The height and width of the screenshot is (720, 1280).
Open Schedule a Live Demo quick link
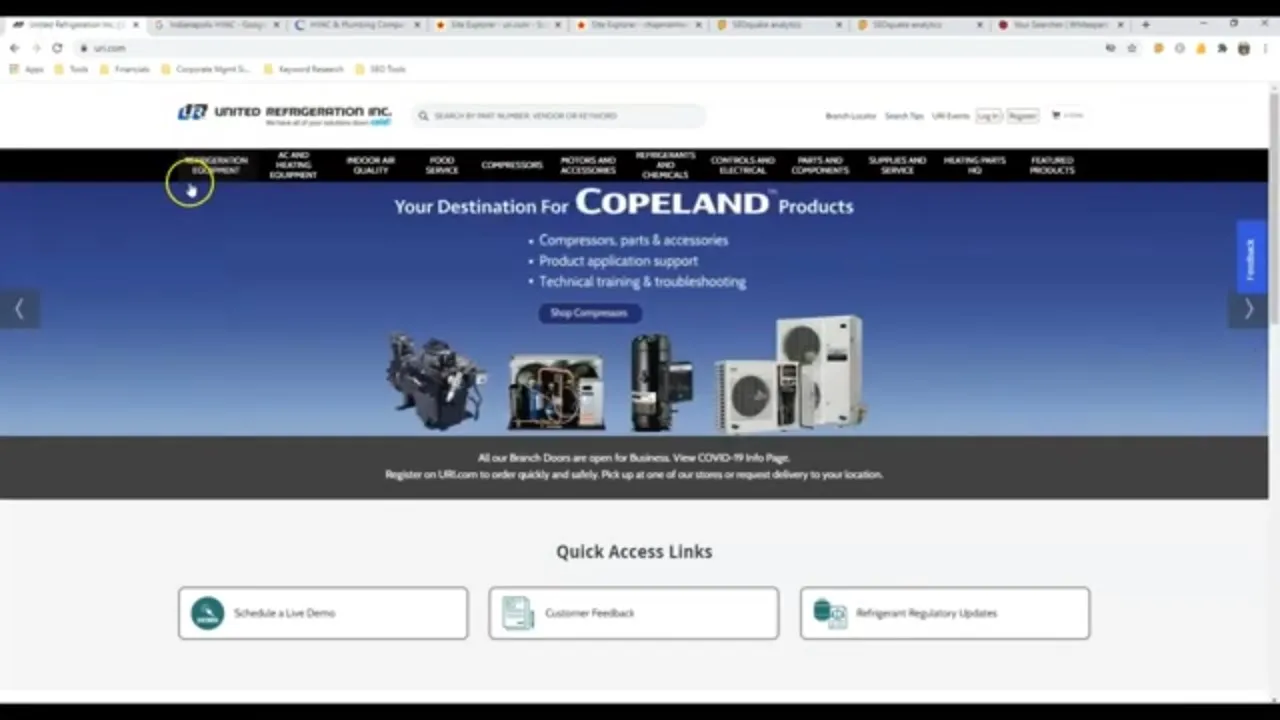(x=323, y=613)
